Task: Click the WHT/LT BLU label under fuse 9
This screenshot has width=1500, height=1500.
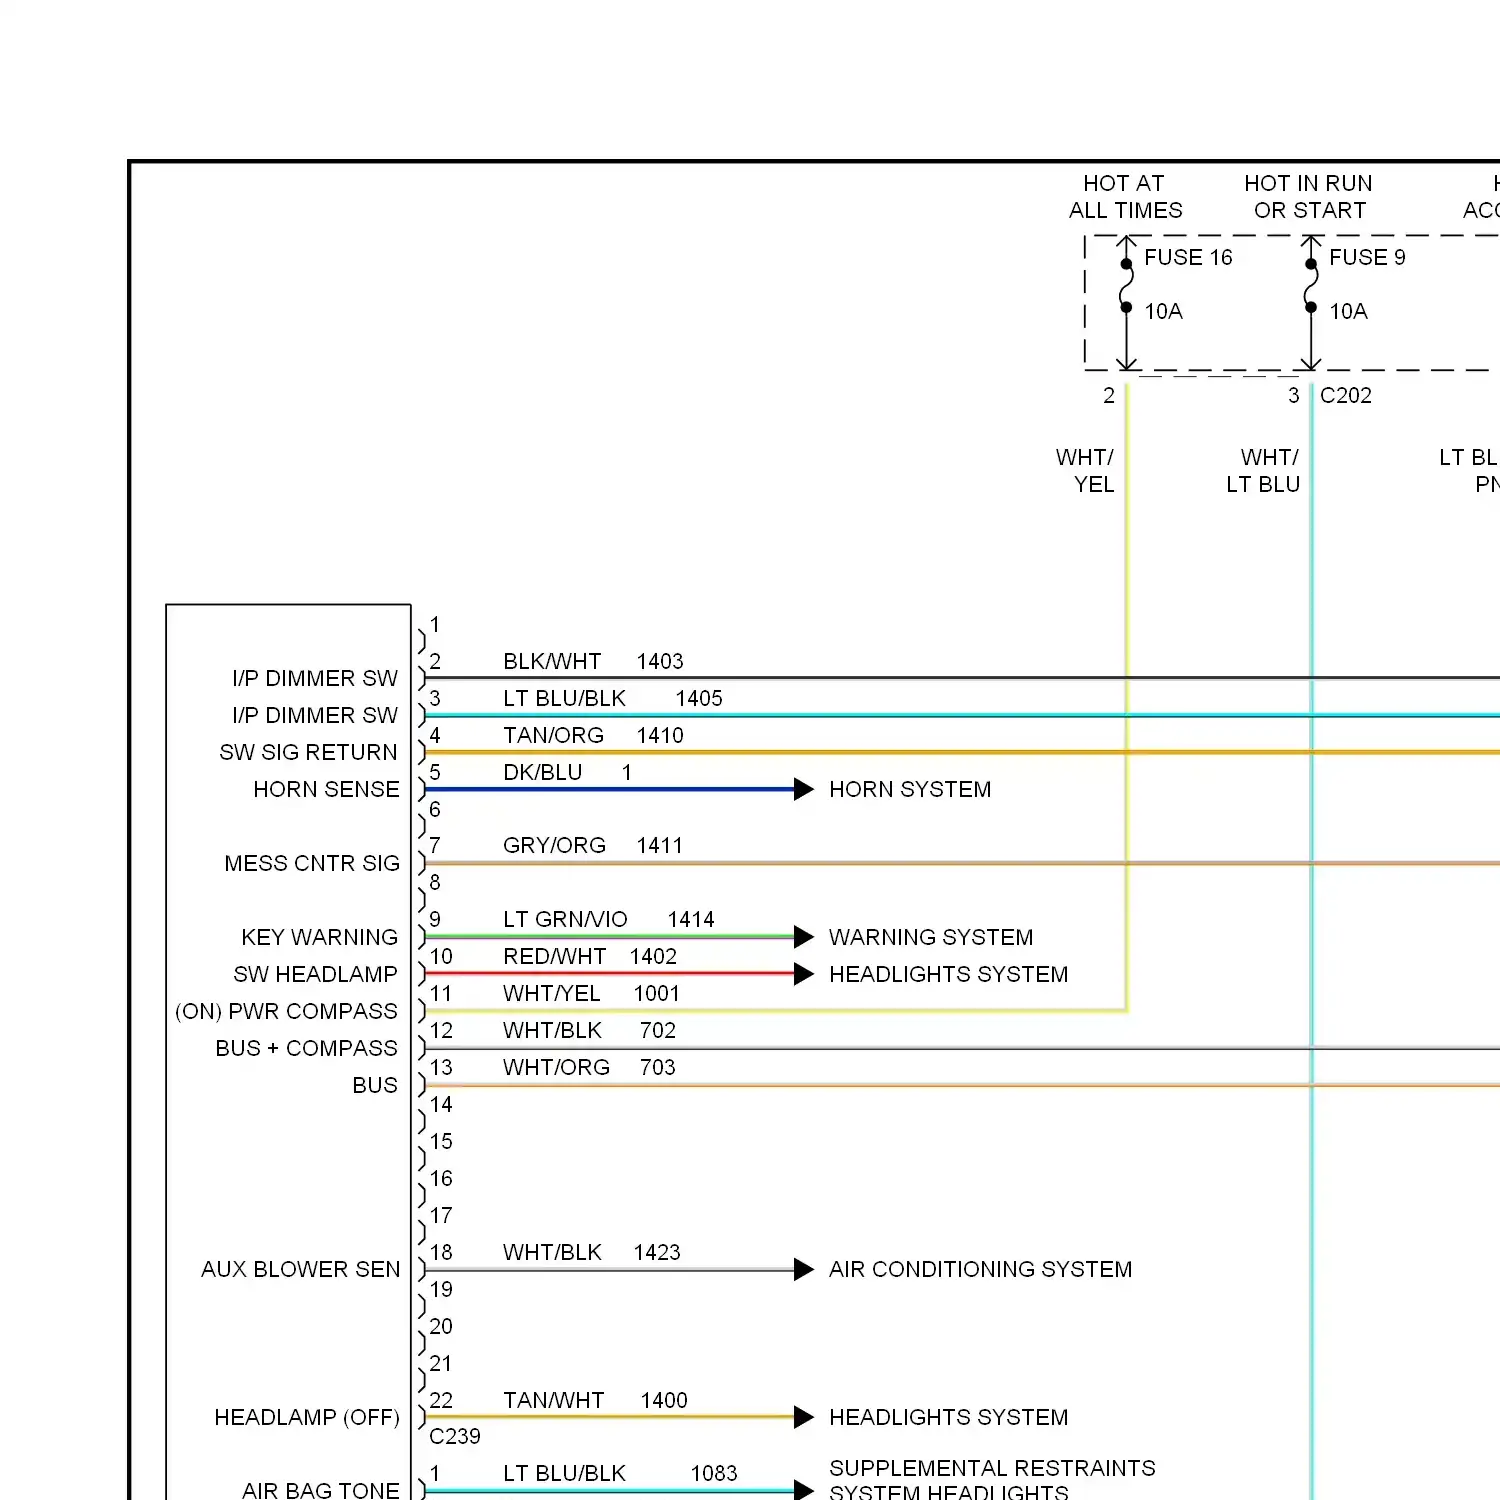Action: pyautogui.click(x=1263, y=471)
